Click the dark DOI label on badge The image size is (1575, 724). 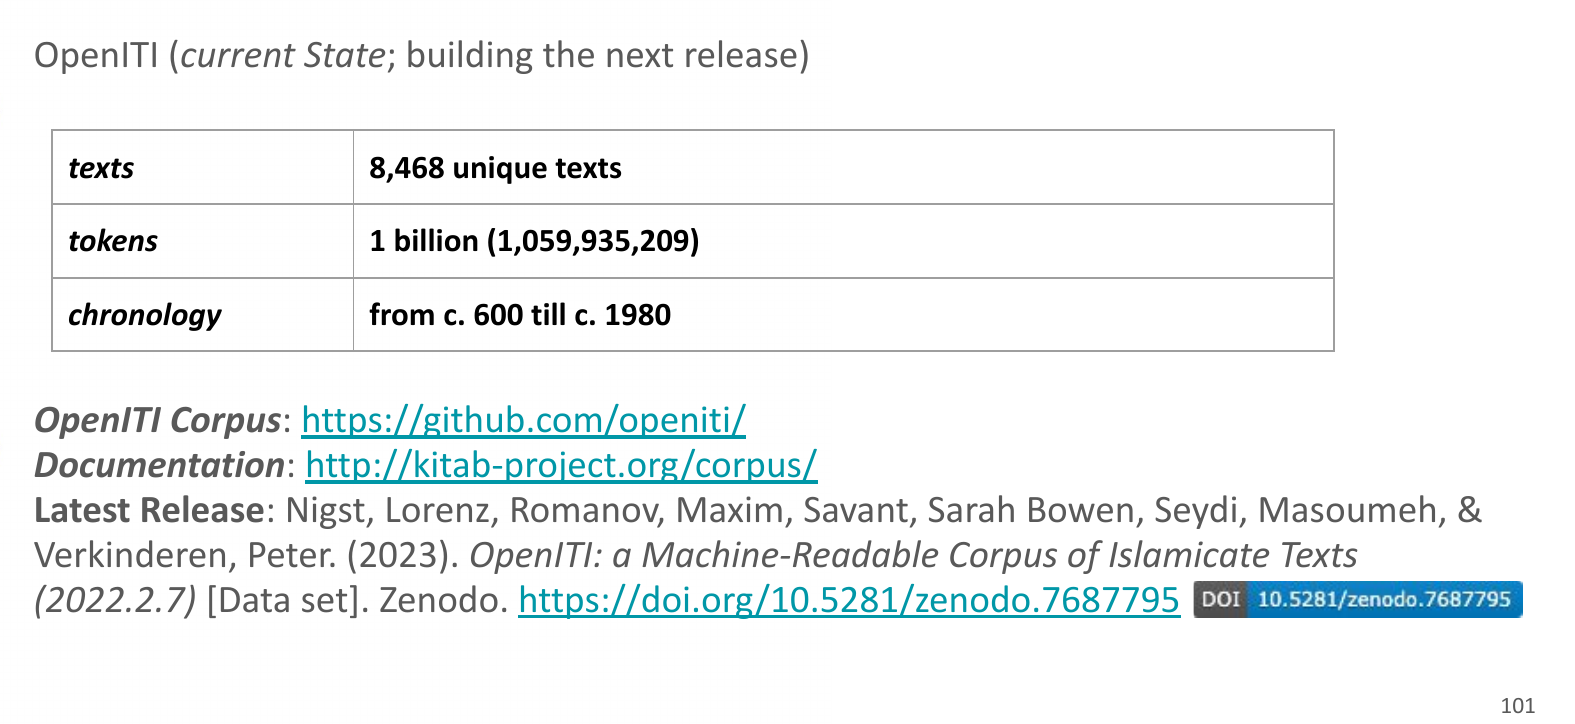coord(1220,599)
